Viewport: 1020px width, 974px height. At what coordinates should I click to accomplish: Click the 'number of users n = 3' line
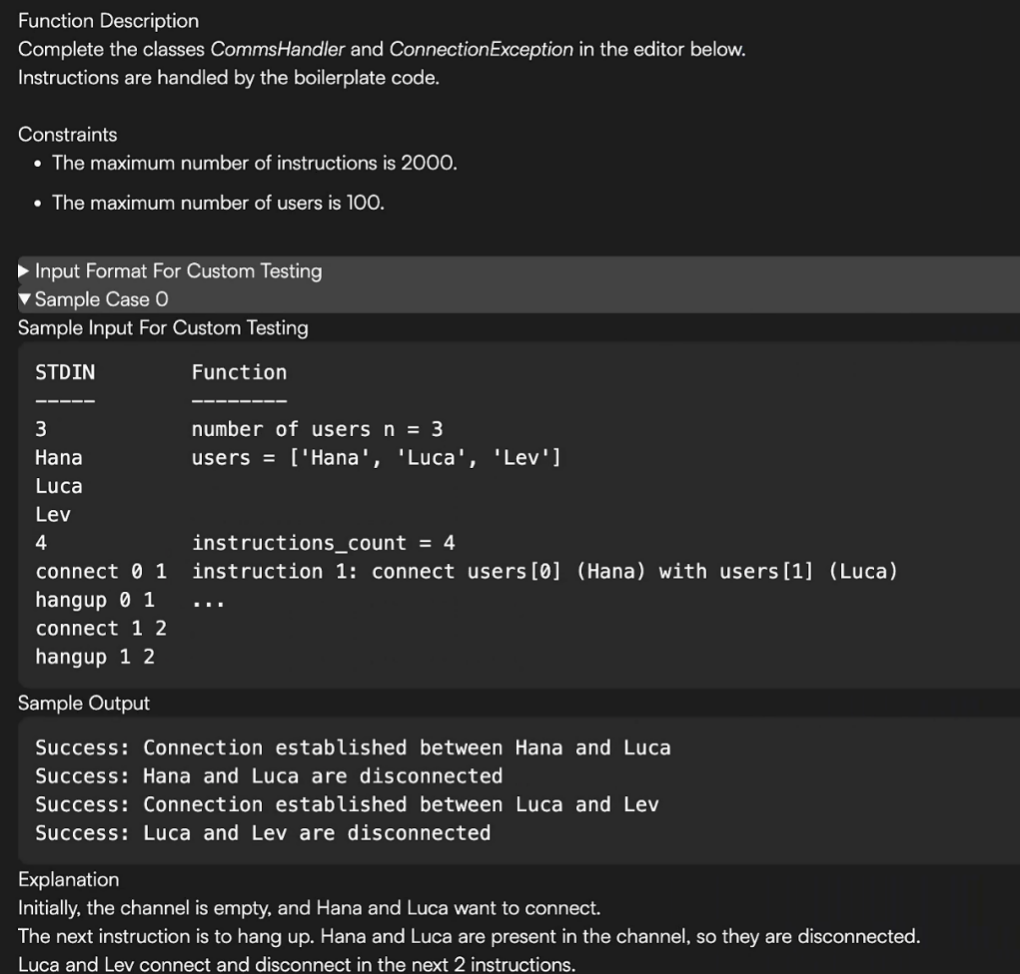[x=317, y=429]
